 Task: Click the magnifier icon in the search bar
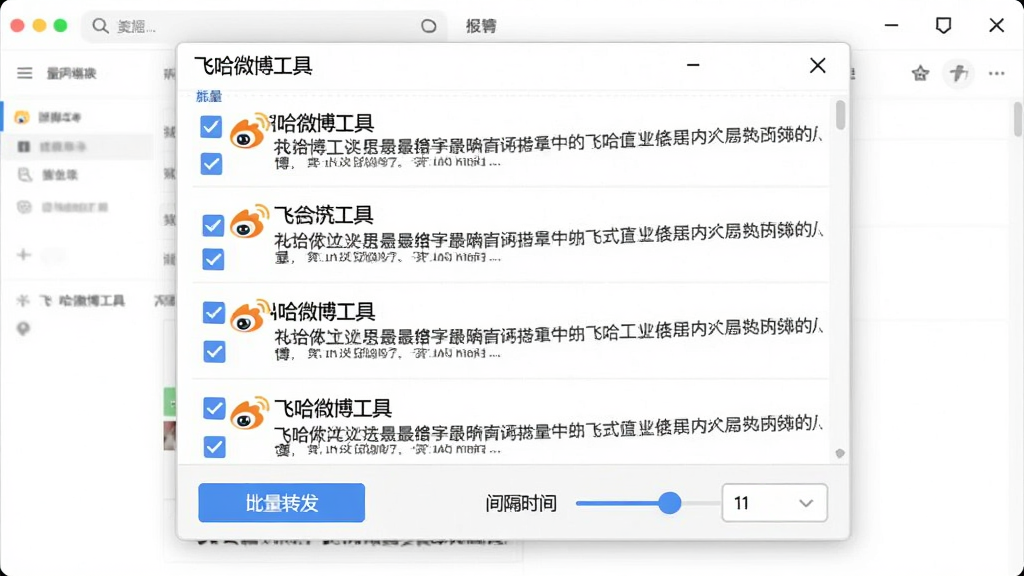(x=100, y=26)
